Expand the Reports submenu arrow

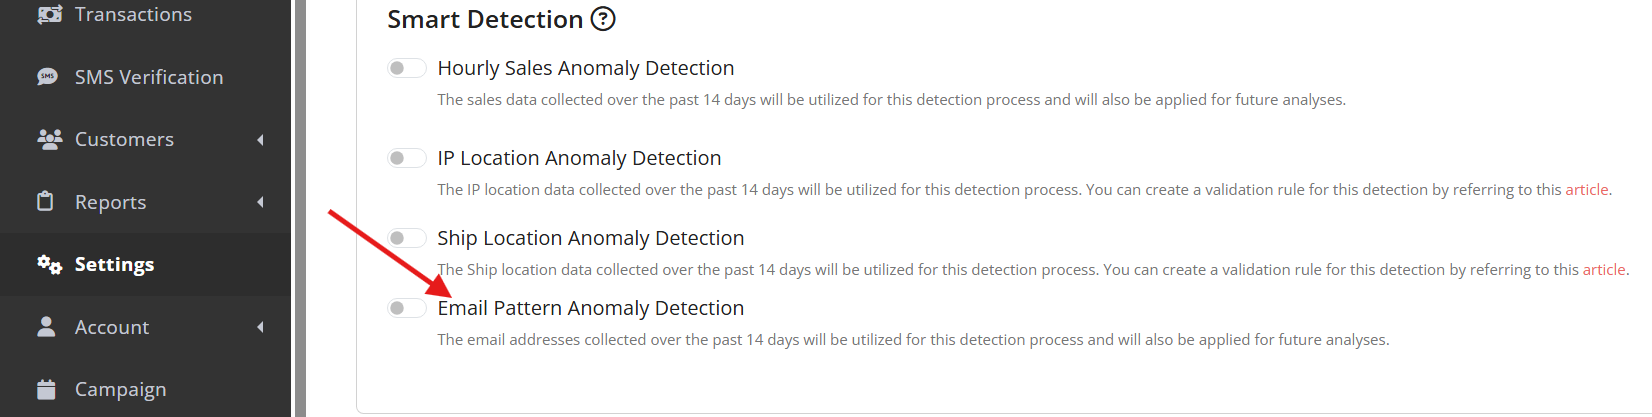point(260,202)
